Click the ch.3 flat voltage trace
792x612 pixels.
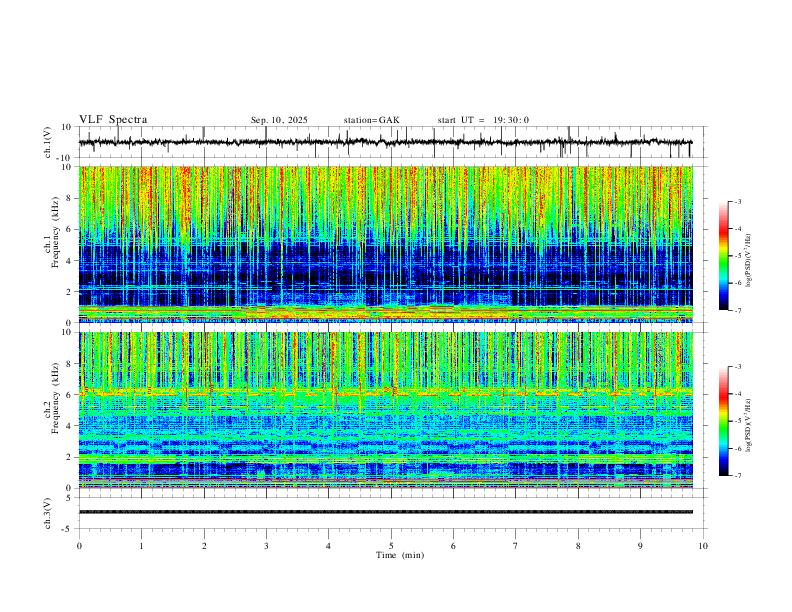click(x=386, y=512)
